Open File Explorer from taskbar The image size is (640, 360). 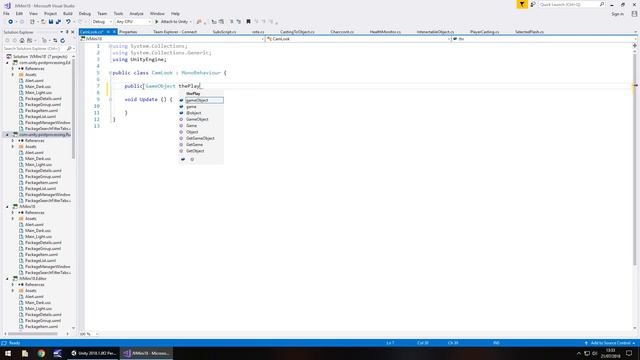pyautogui.click(x=25, y=353)
